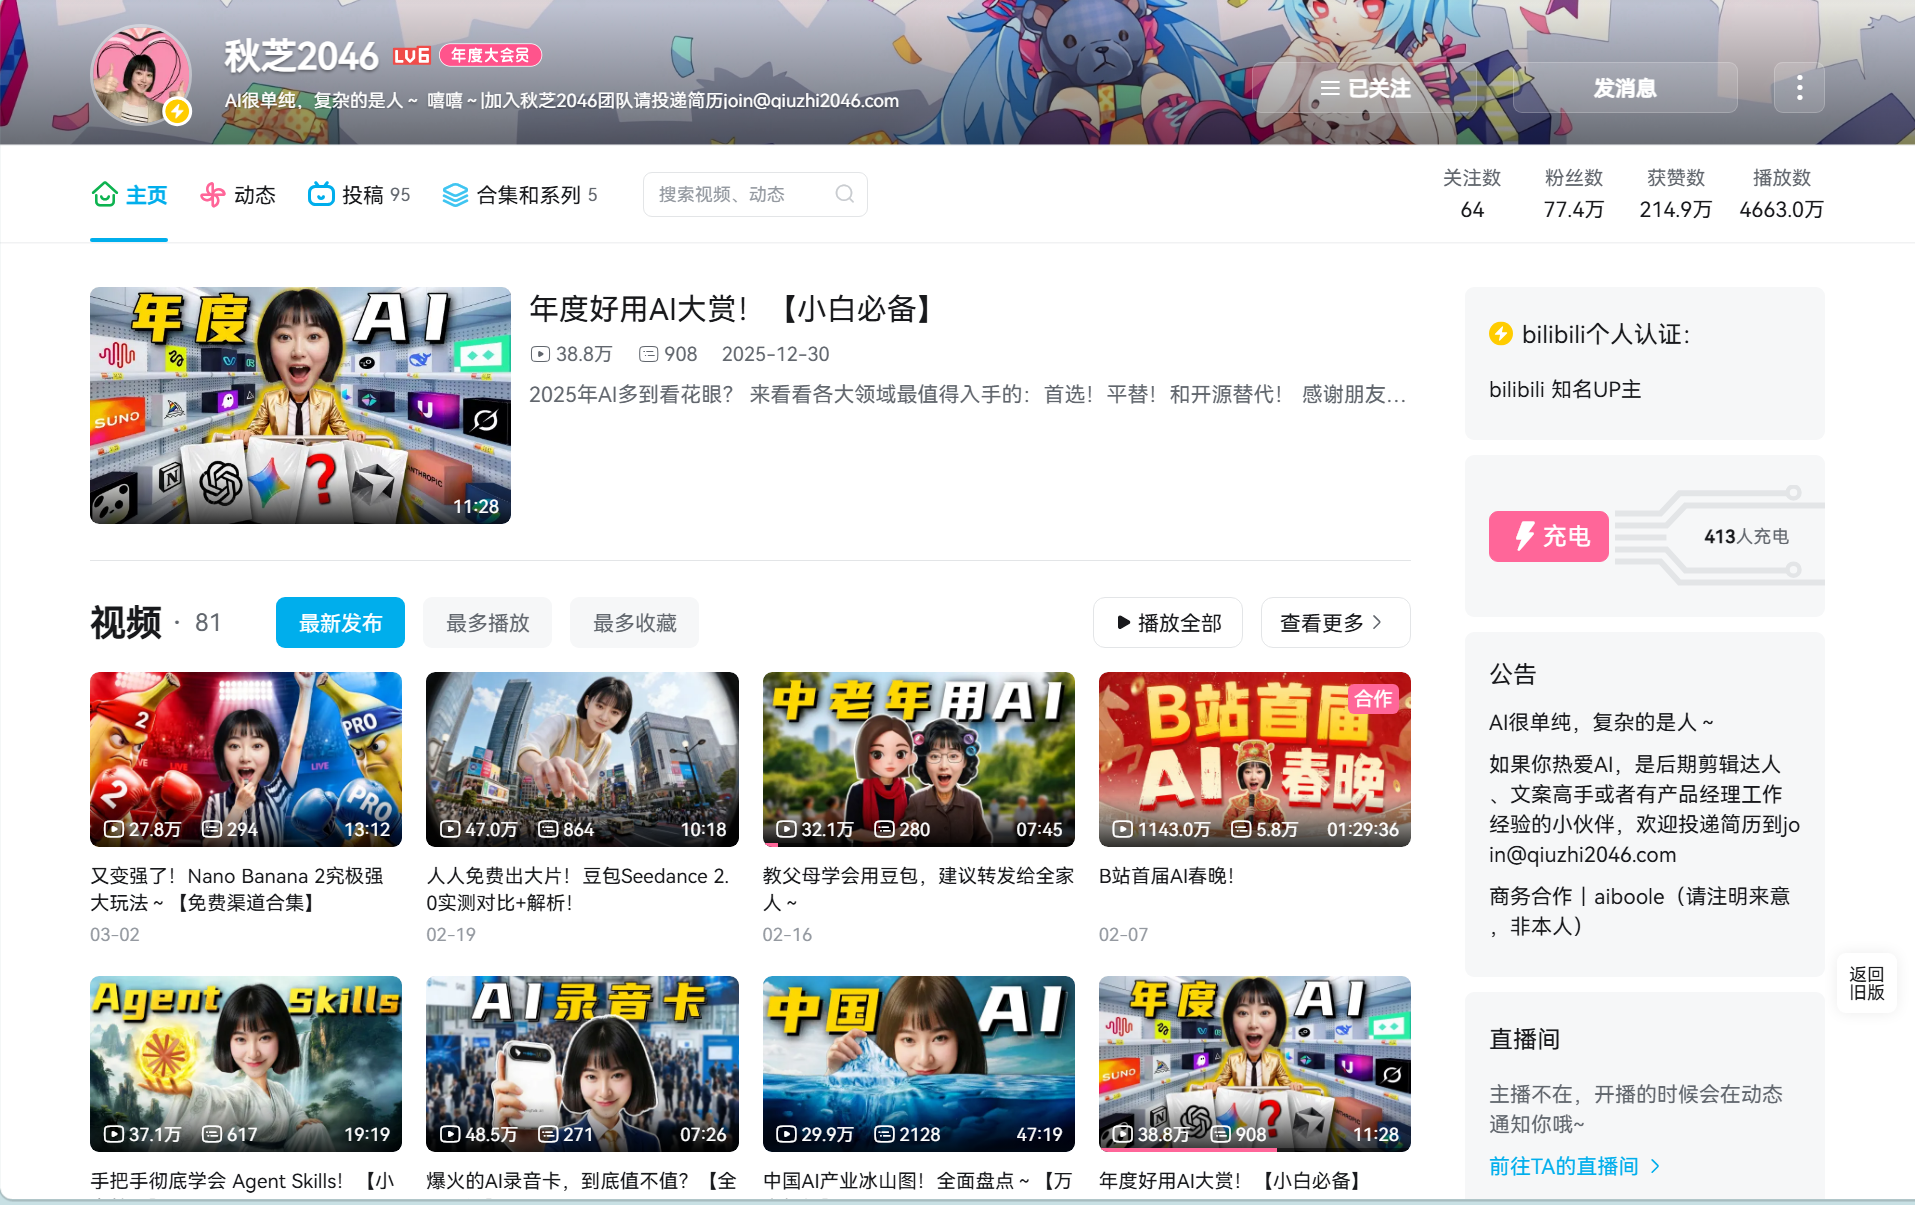
Task: Click the 主页 house icon
Action: [104, 194]
